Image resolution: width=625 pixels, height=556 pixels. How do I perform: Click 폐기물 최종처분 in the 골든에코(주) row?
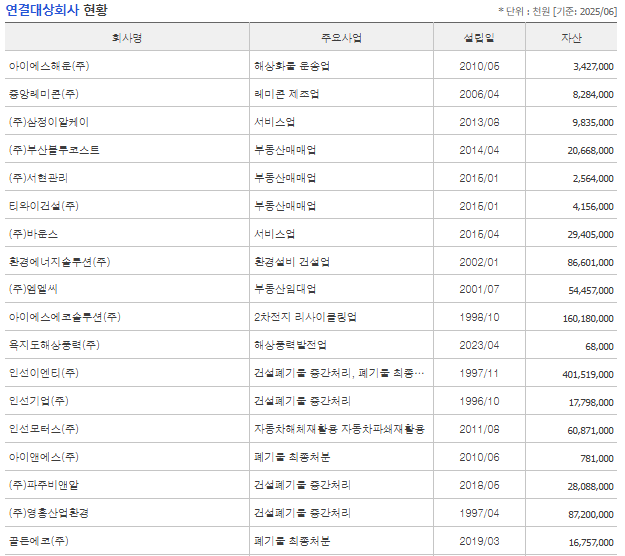click(292, 541)
